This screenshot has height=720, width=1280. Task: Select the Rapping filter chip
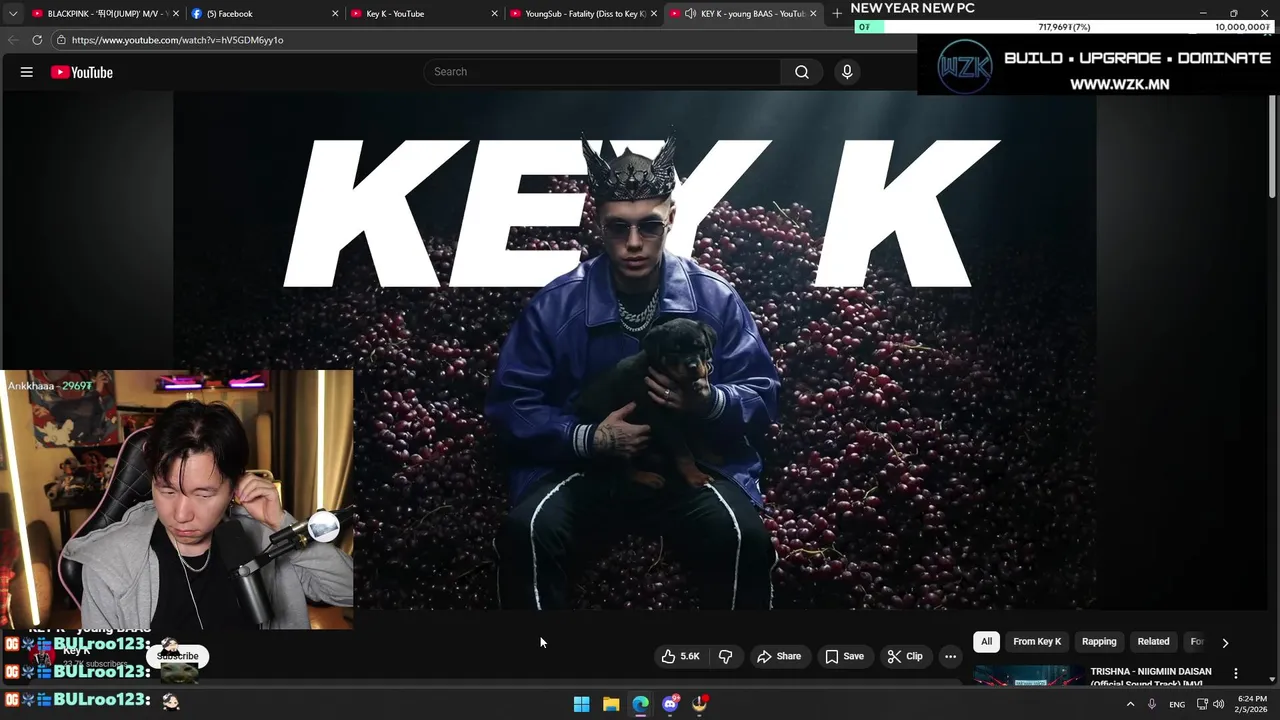[x=1098, y=641]
